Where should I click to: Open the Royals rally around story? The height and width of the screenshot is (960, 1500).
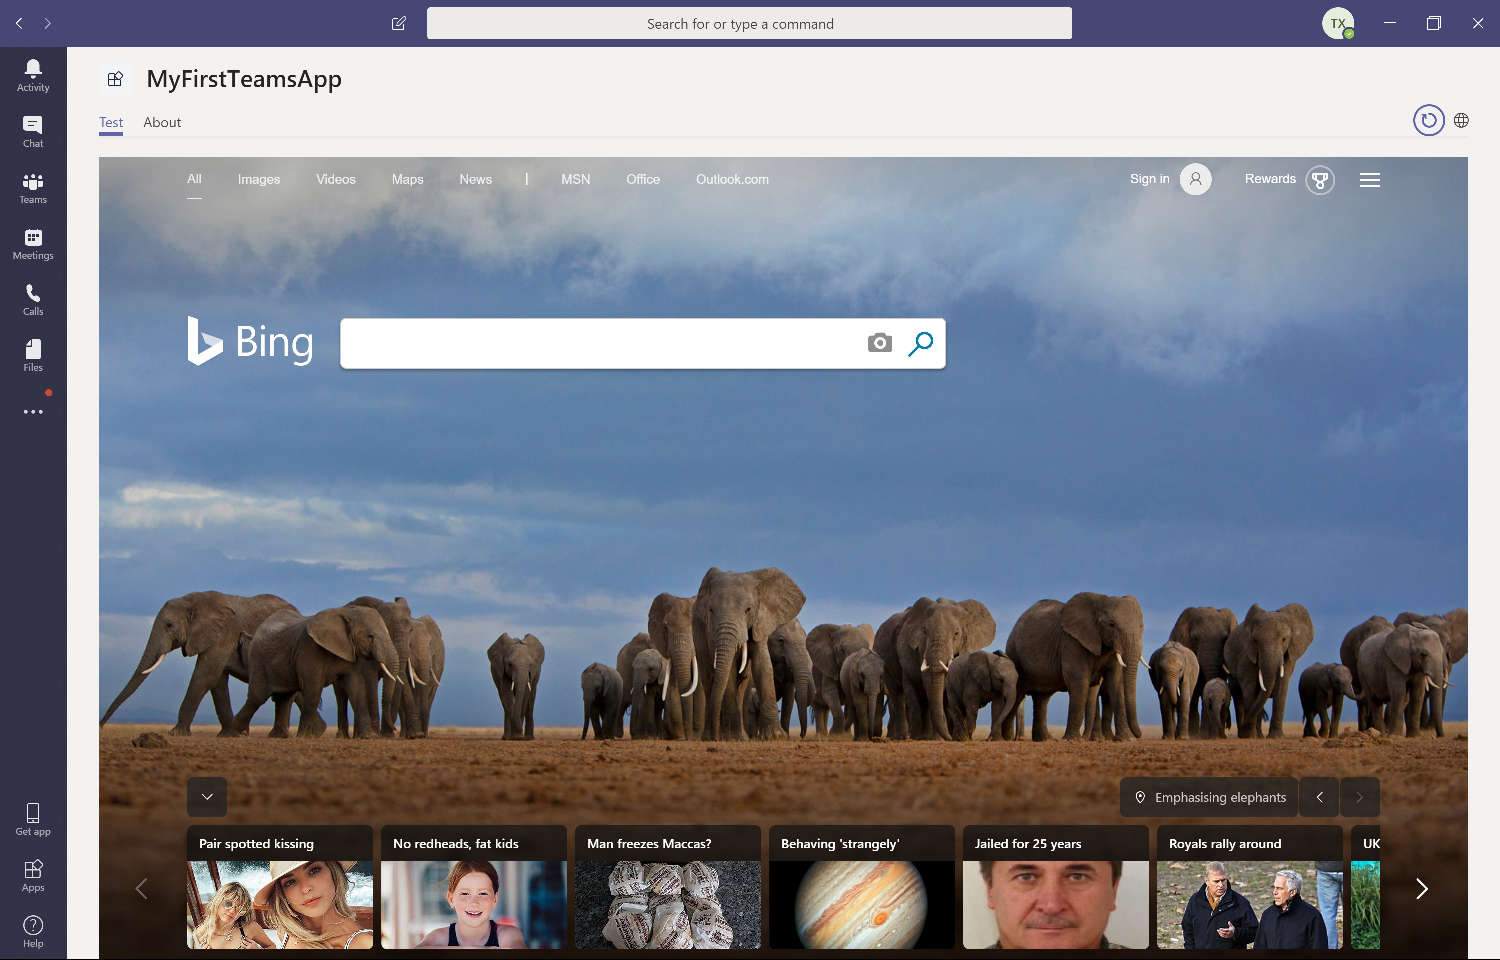click(x=1250, y=887)
